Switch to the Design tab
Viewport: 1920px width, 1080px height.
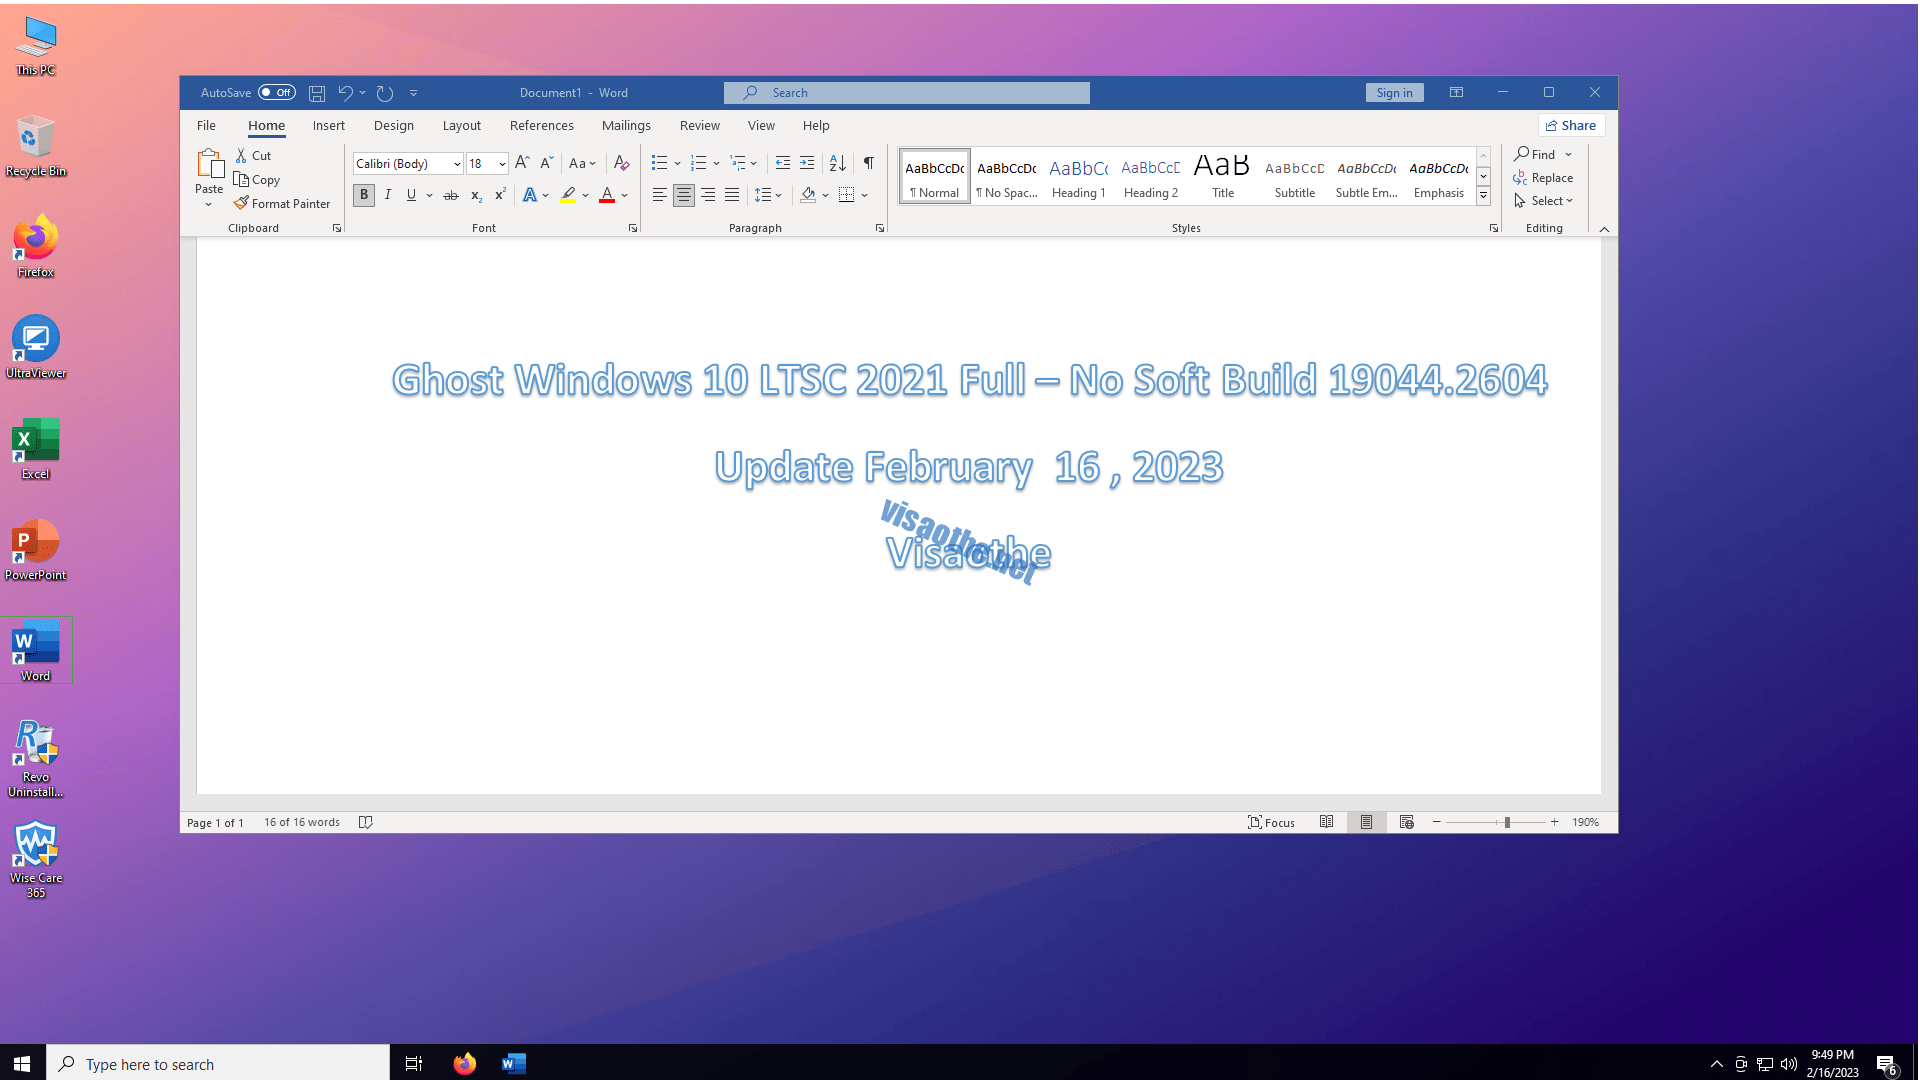click(x=393, y=125)
